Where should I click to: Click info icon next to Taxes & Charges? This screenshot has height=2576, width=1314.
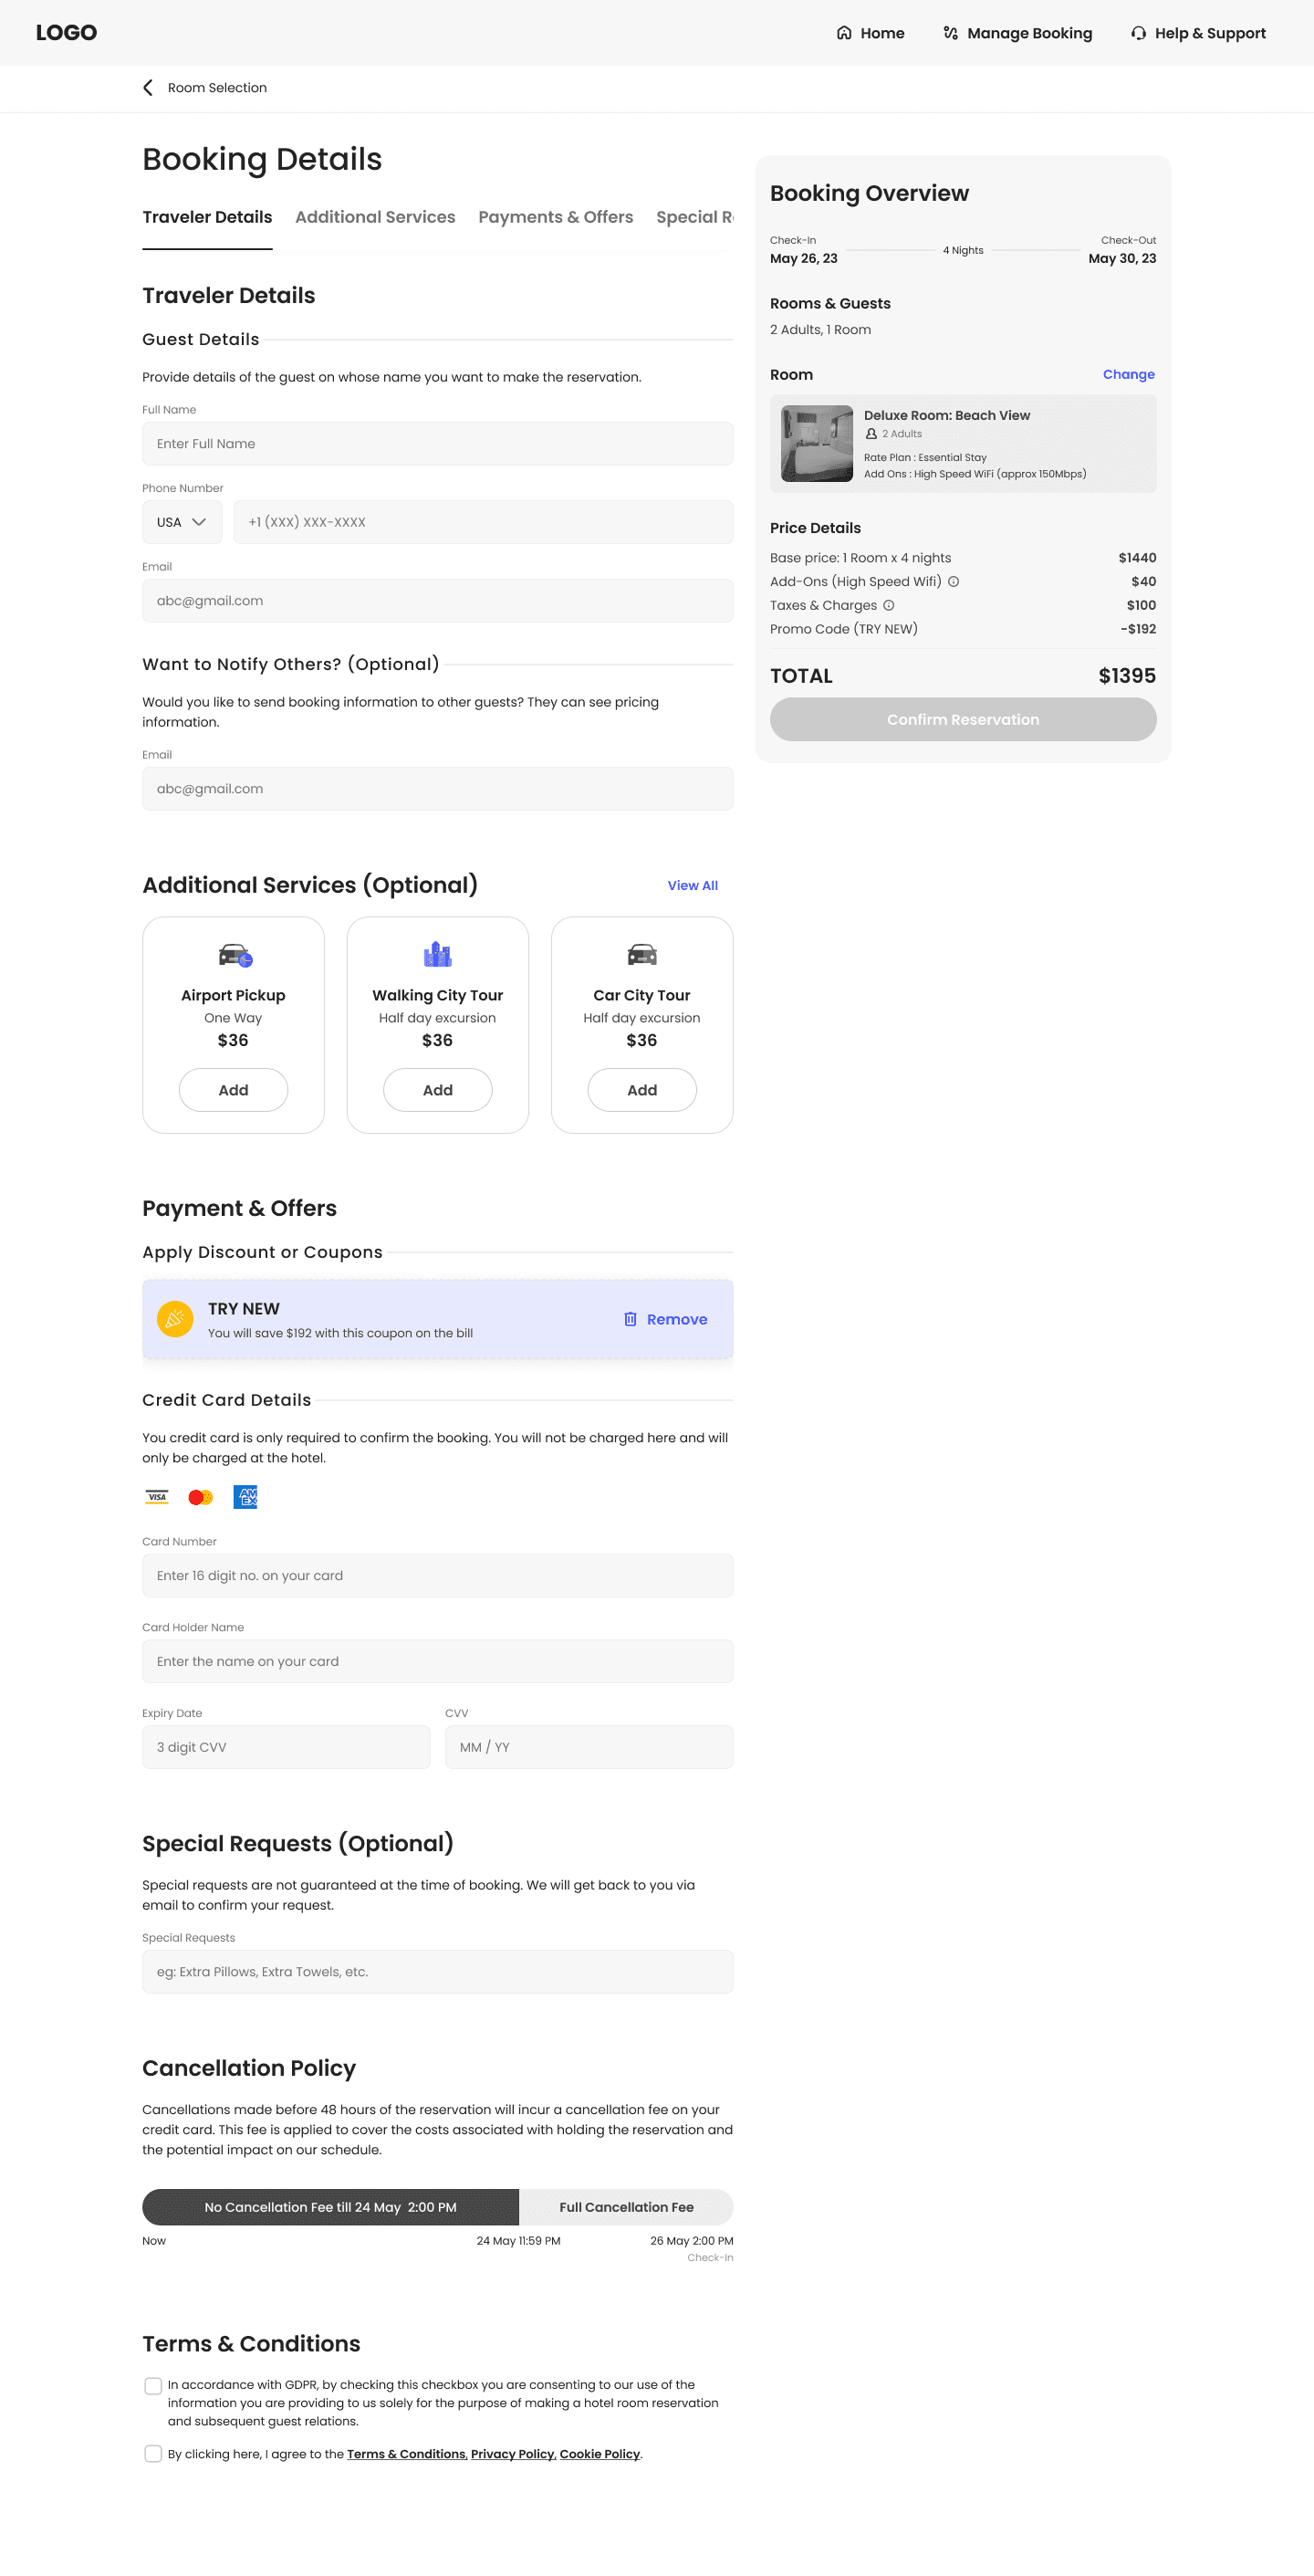[889, 605]
